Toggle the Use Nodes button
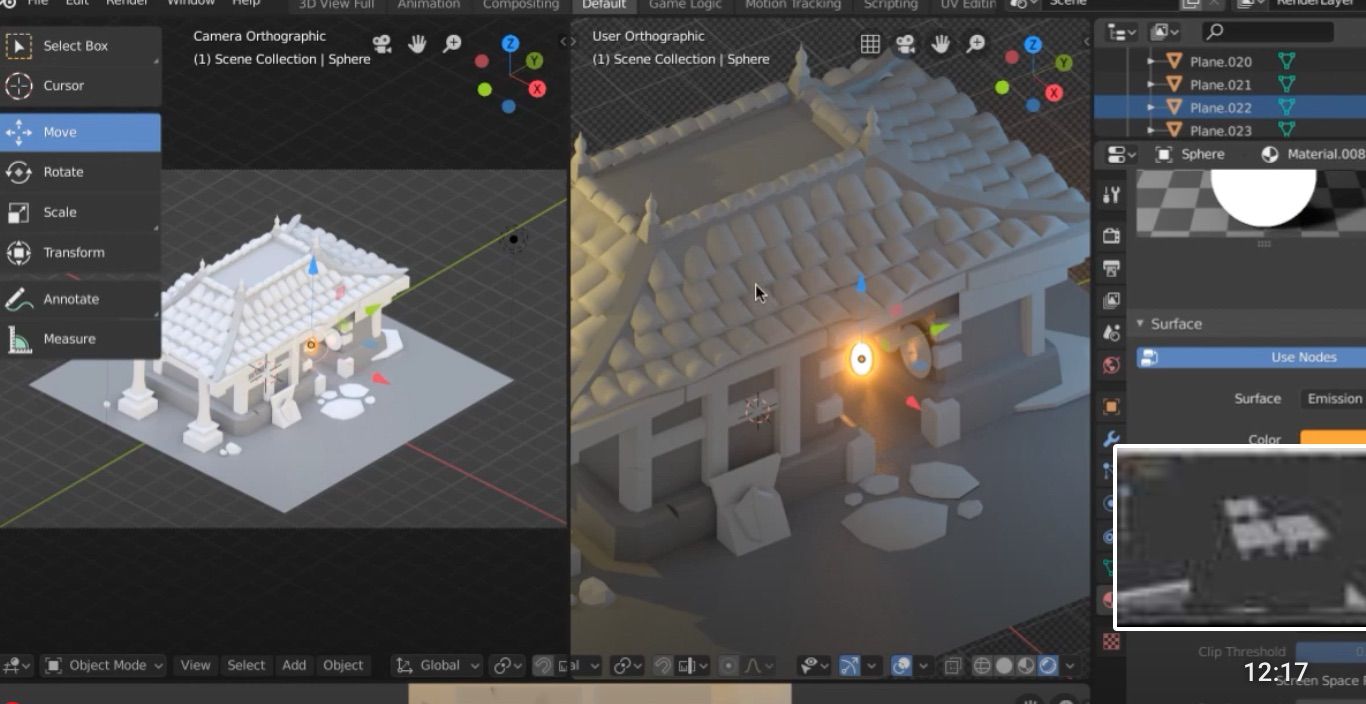This screenshot has height=704, width=1366. click(x=1251, y=357)
